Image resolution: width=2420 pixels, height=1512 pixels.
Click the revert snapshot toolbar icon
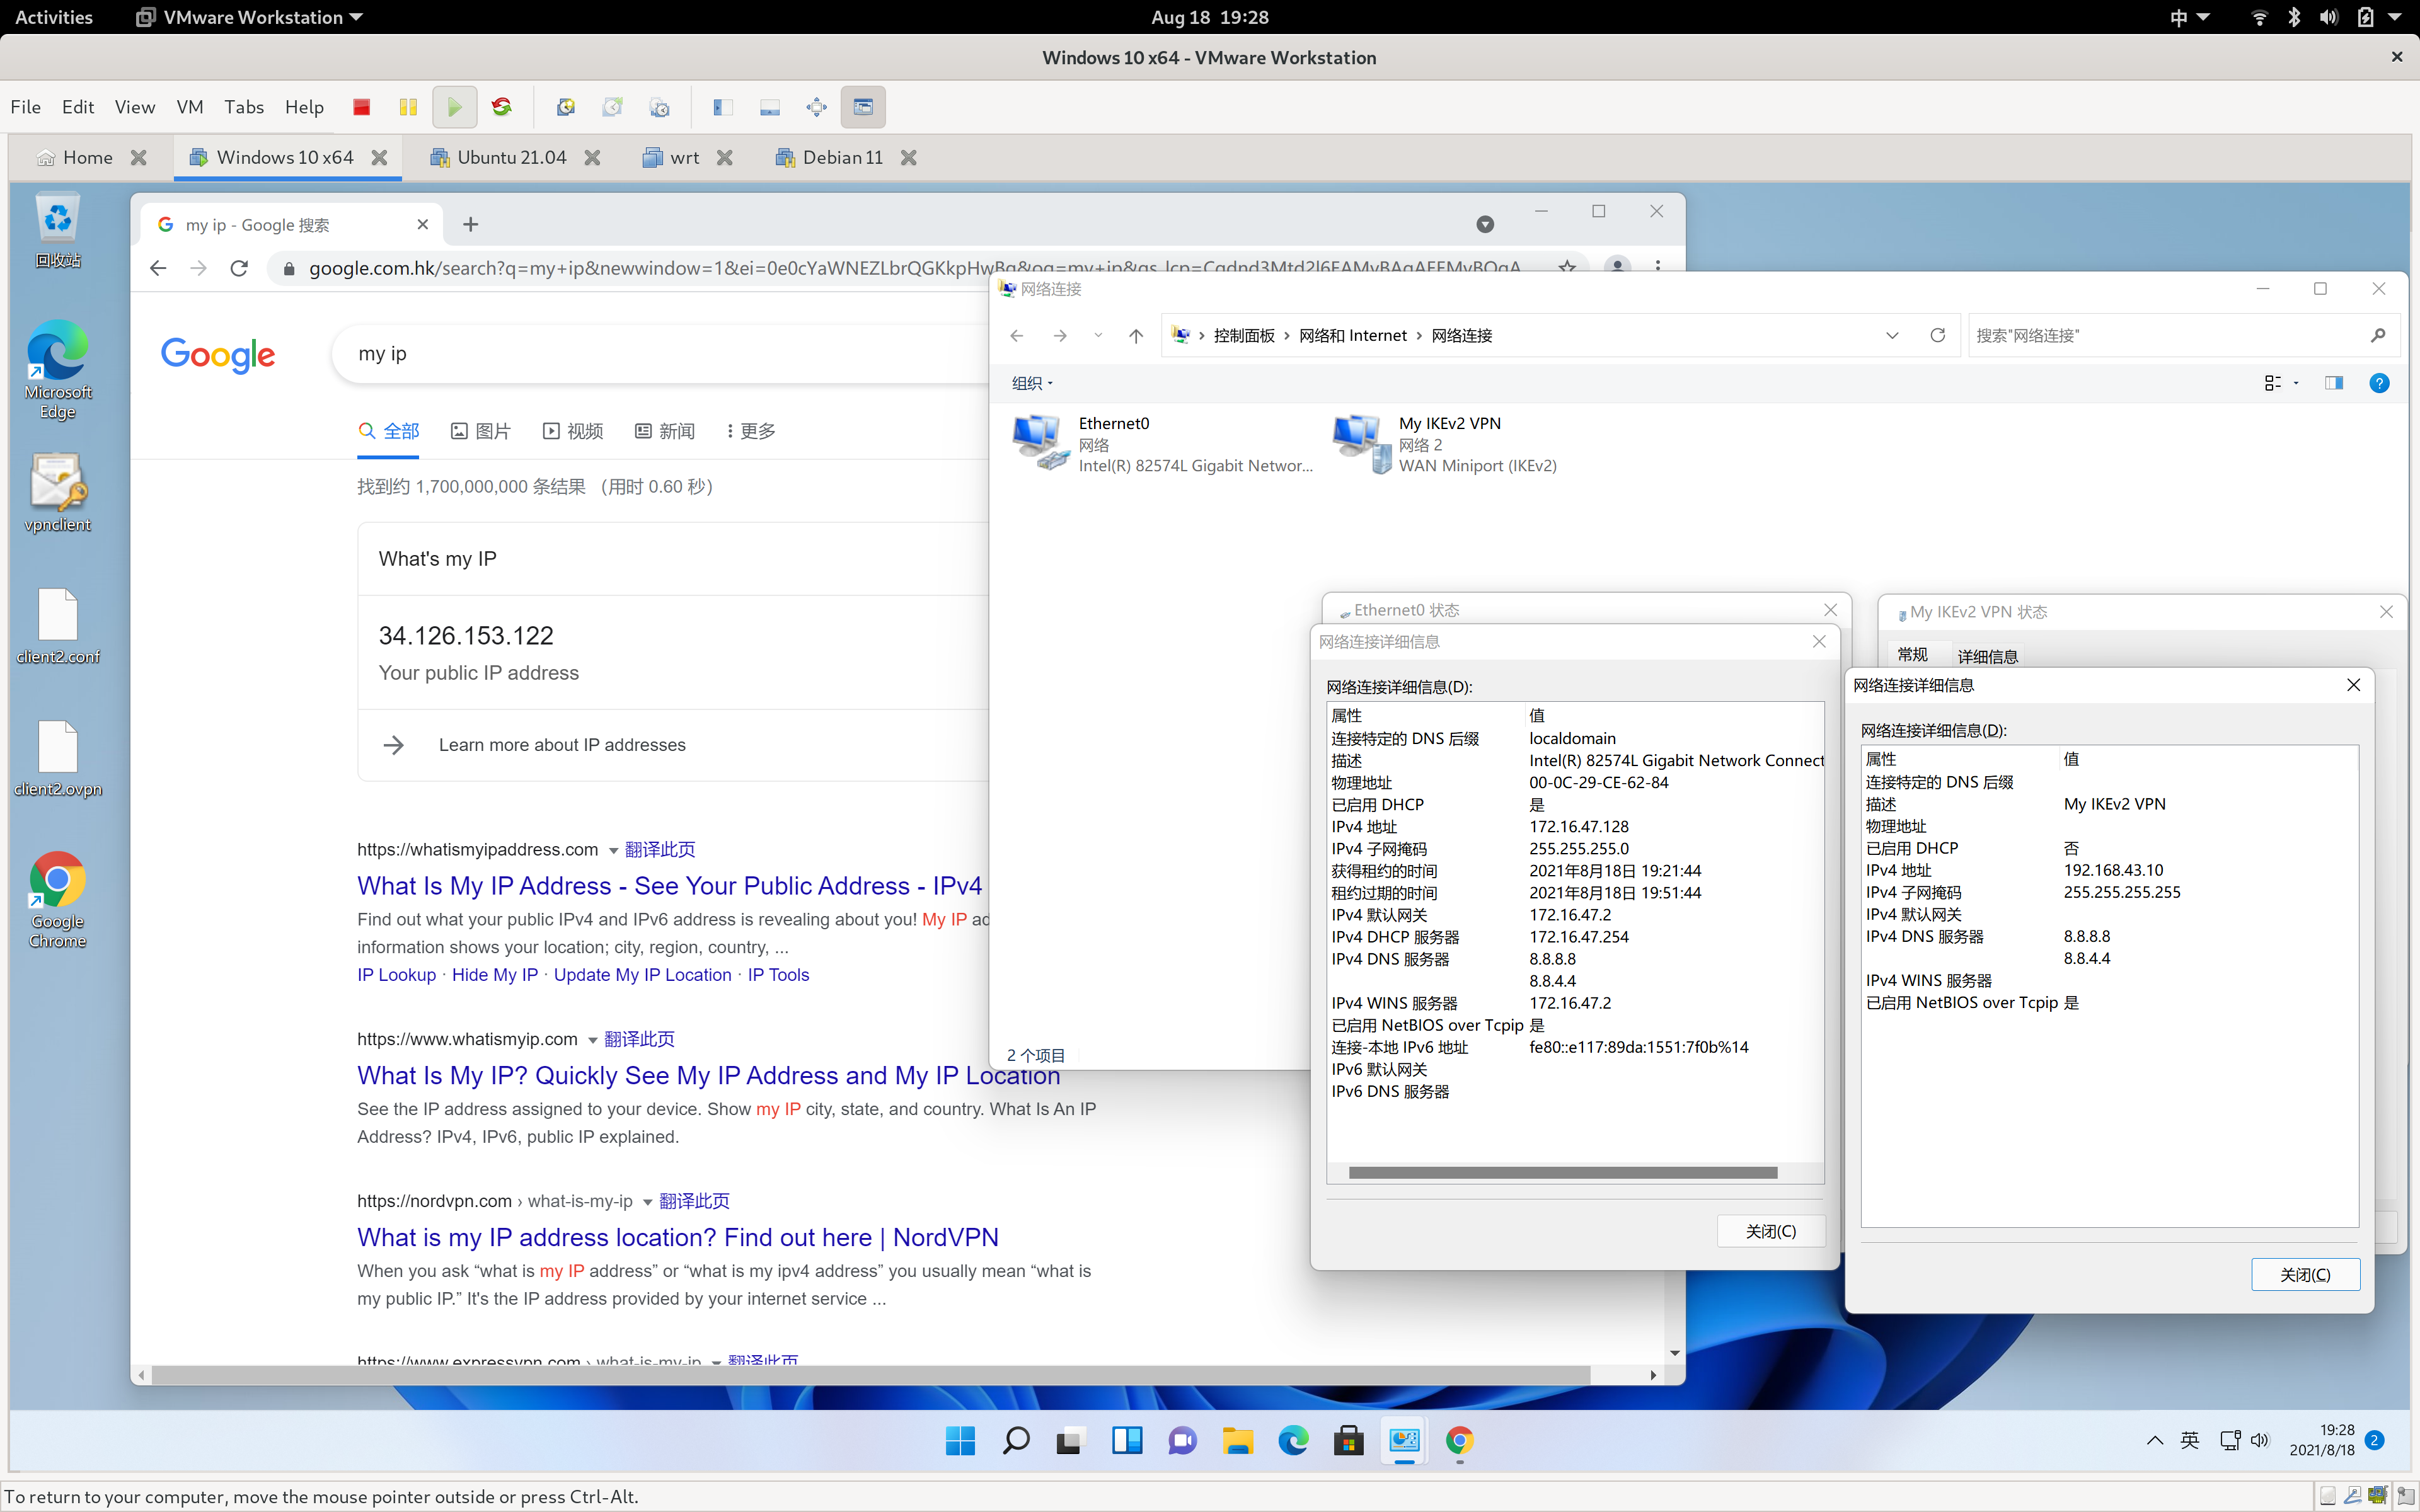coord(613,107)
